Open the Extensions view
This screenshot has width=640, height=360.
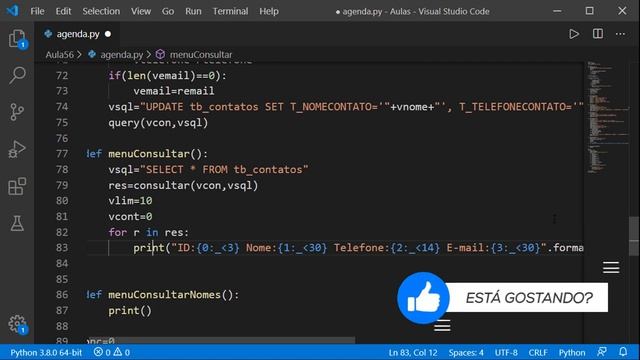coord(17,186)
